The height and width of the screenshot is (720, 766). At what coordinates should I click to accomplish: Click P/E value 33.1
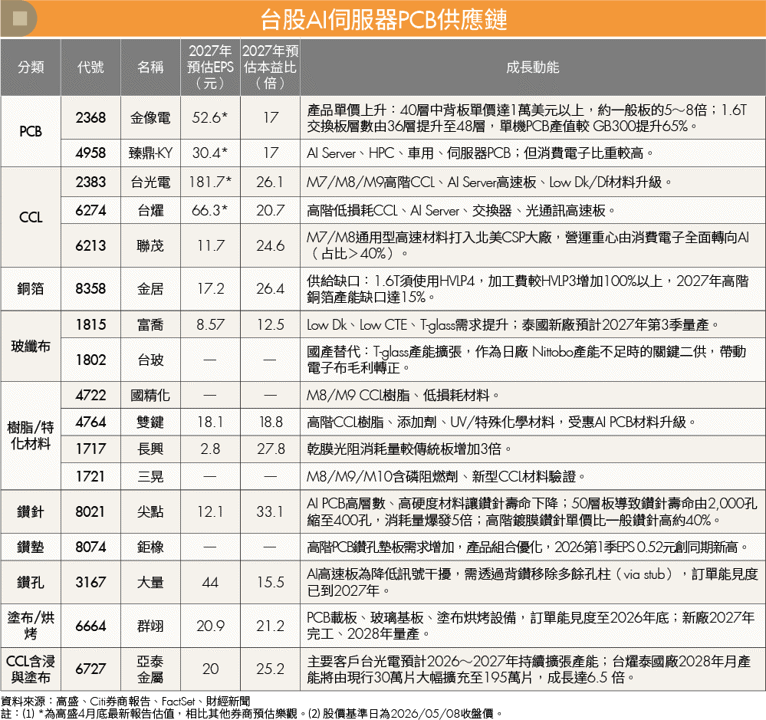coord(270,511)
